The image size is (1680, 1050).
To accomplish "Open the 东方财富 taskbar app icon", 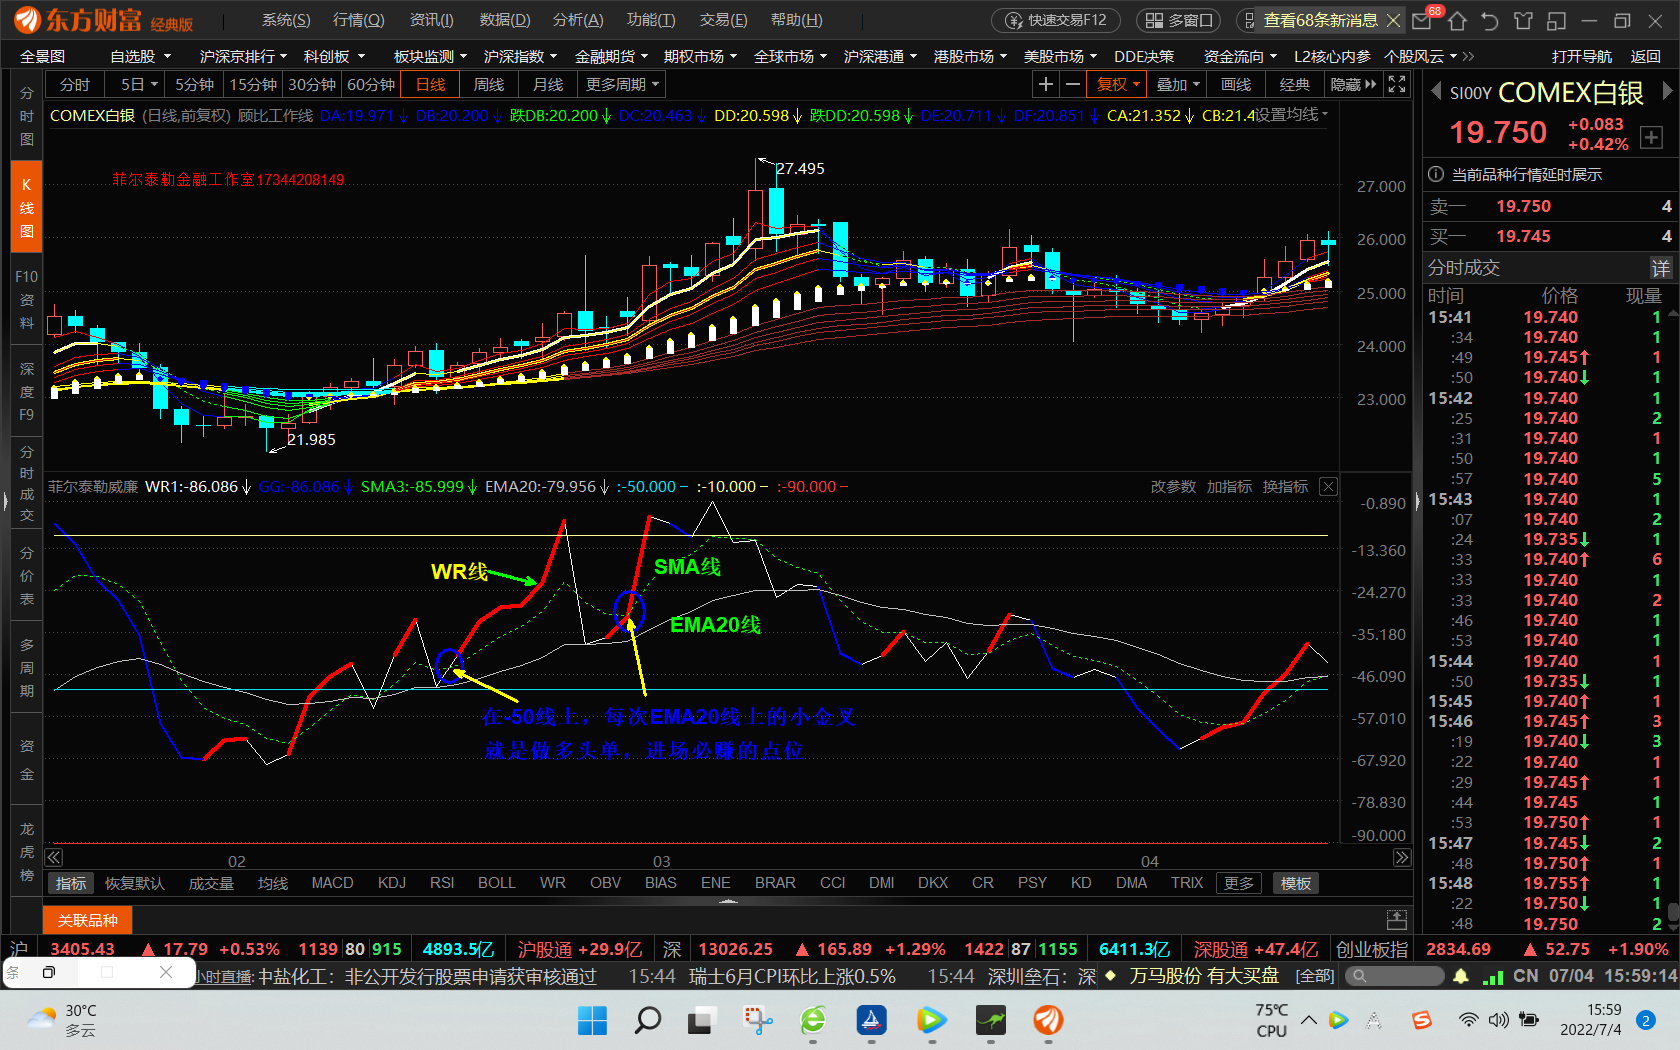I will pos(1048,1020).
